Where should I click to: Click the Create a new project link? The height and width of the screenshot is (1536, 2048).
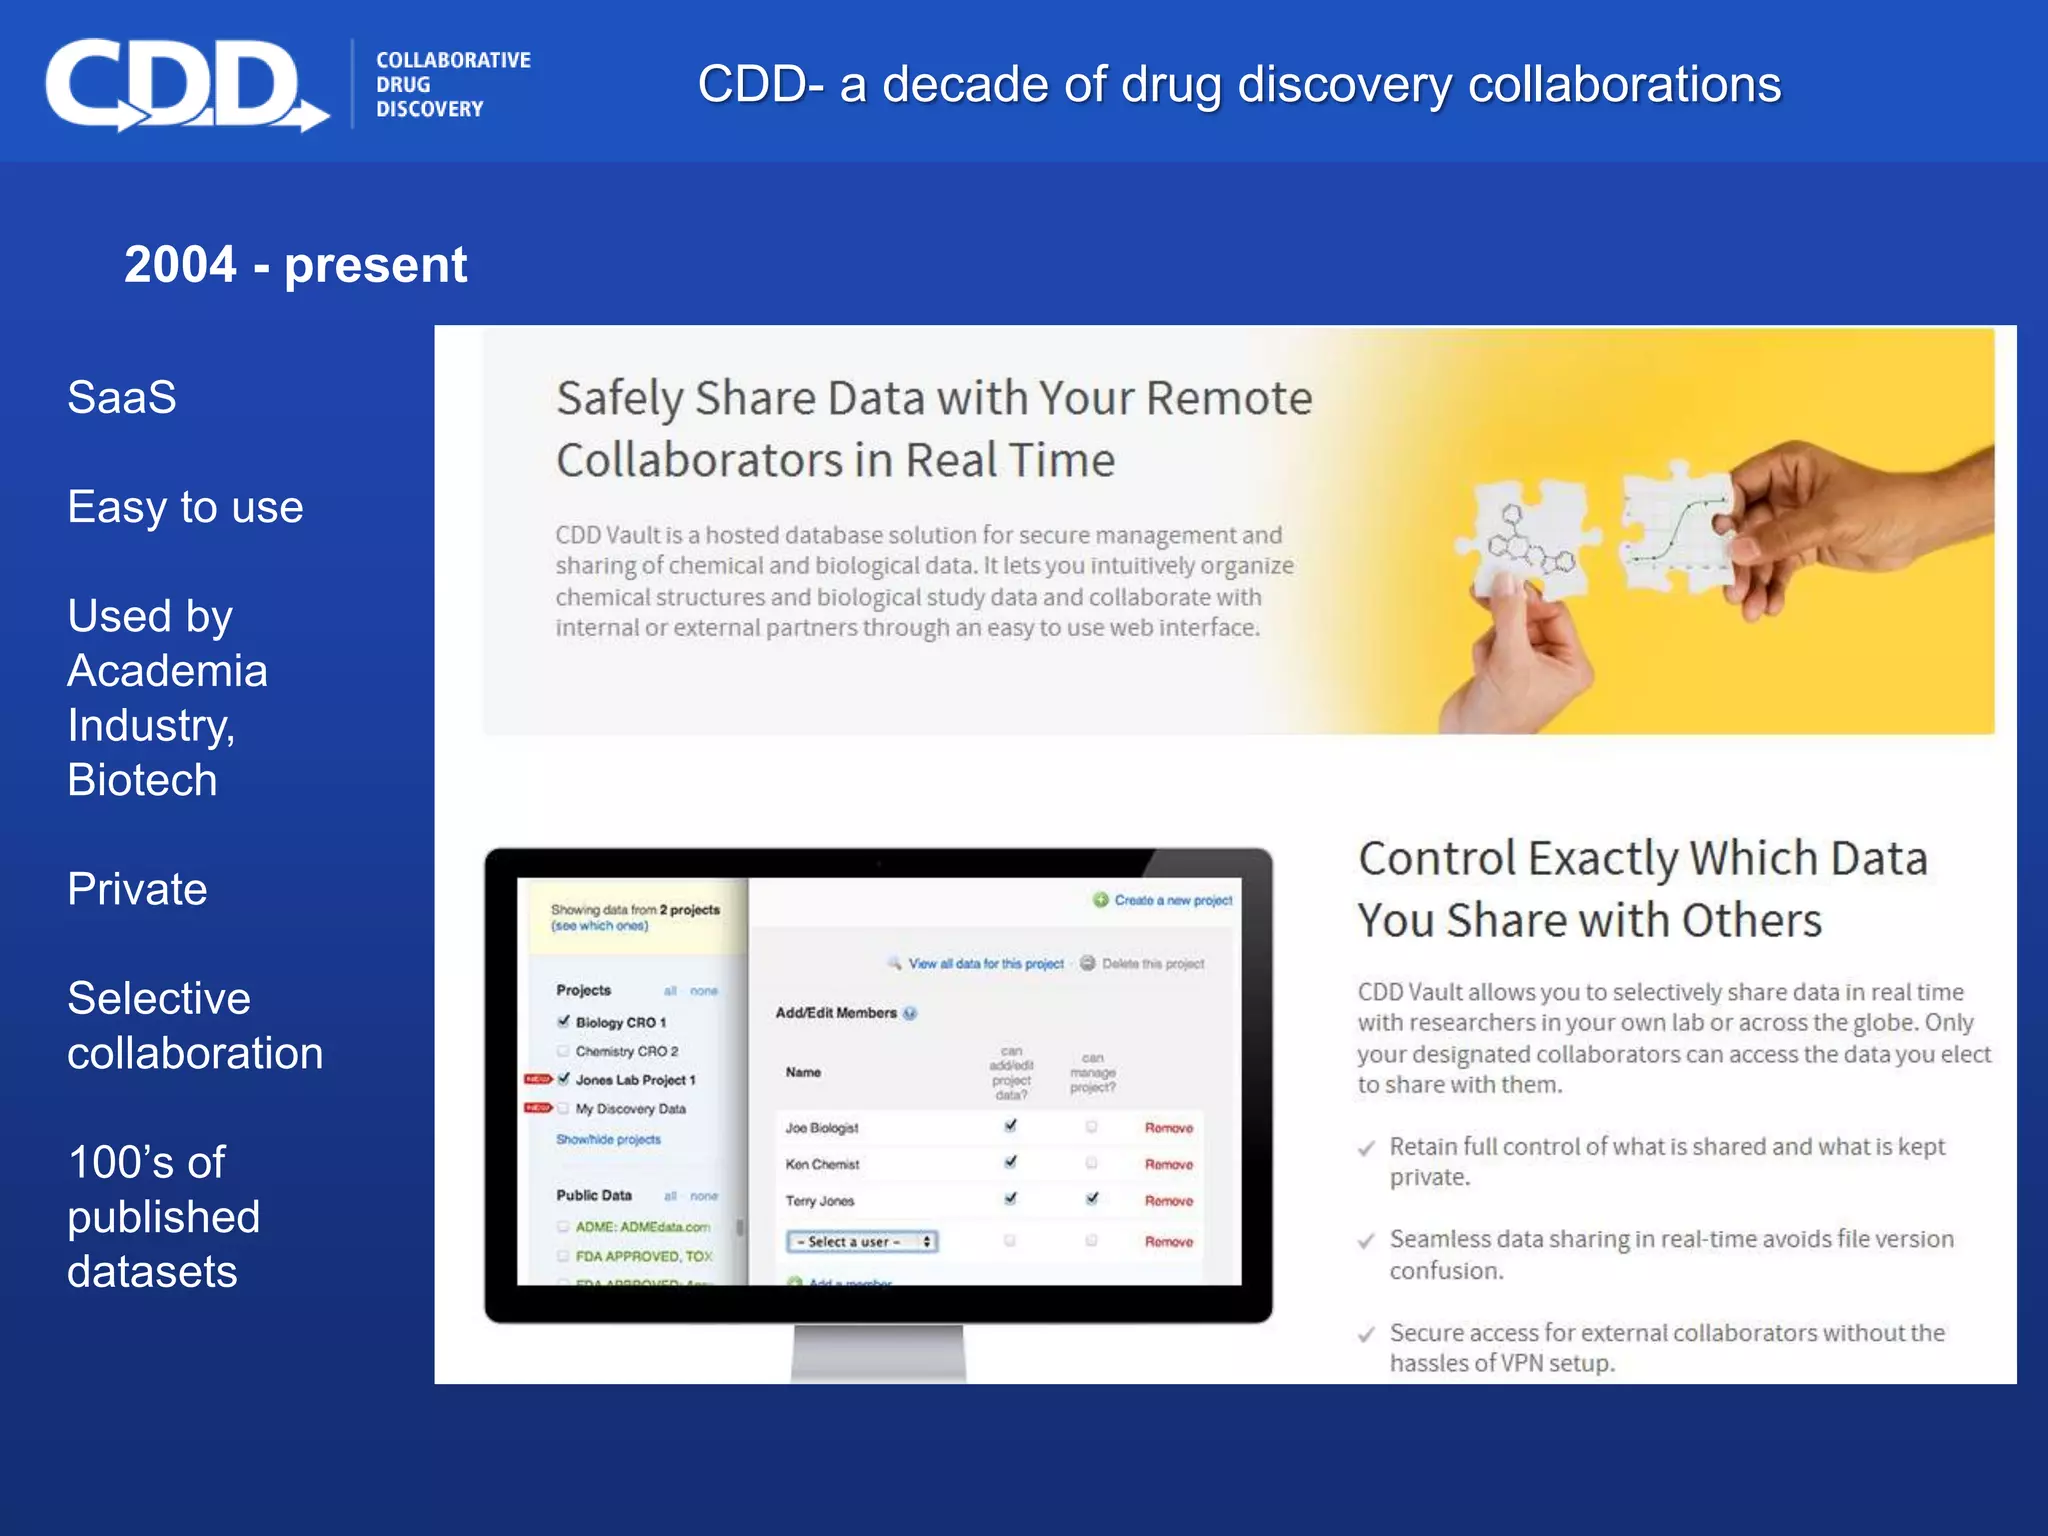(1173, 900)
